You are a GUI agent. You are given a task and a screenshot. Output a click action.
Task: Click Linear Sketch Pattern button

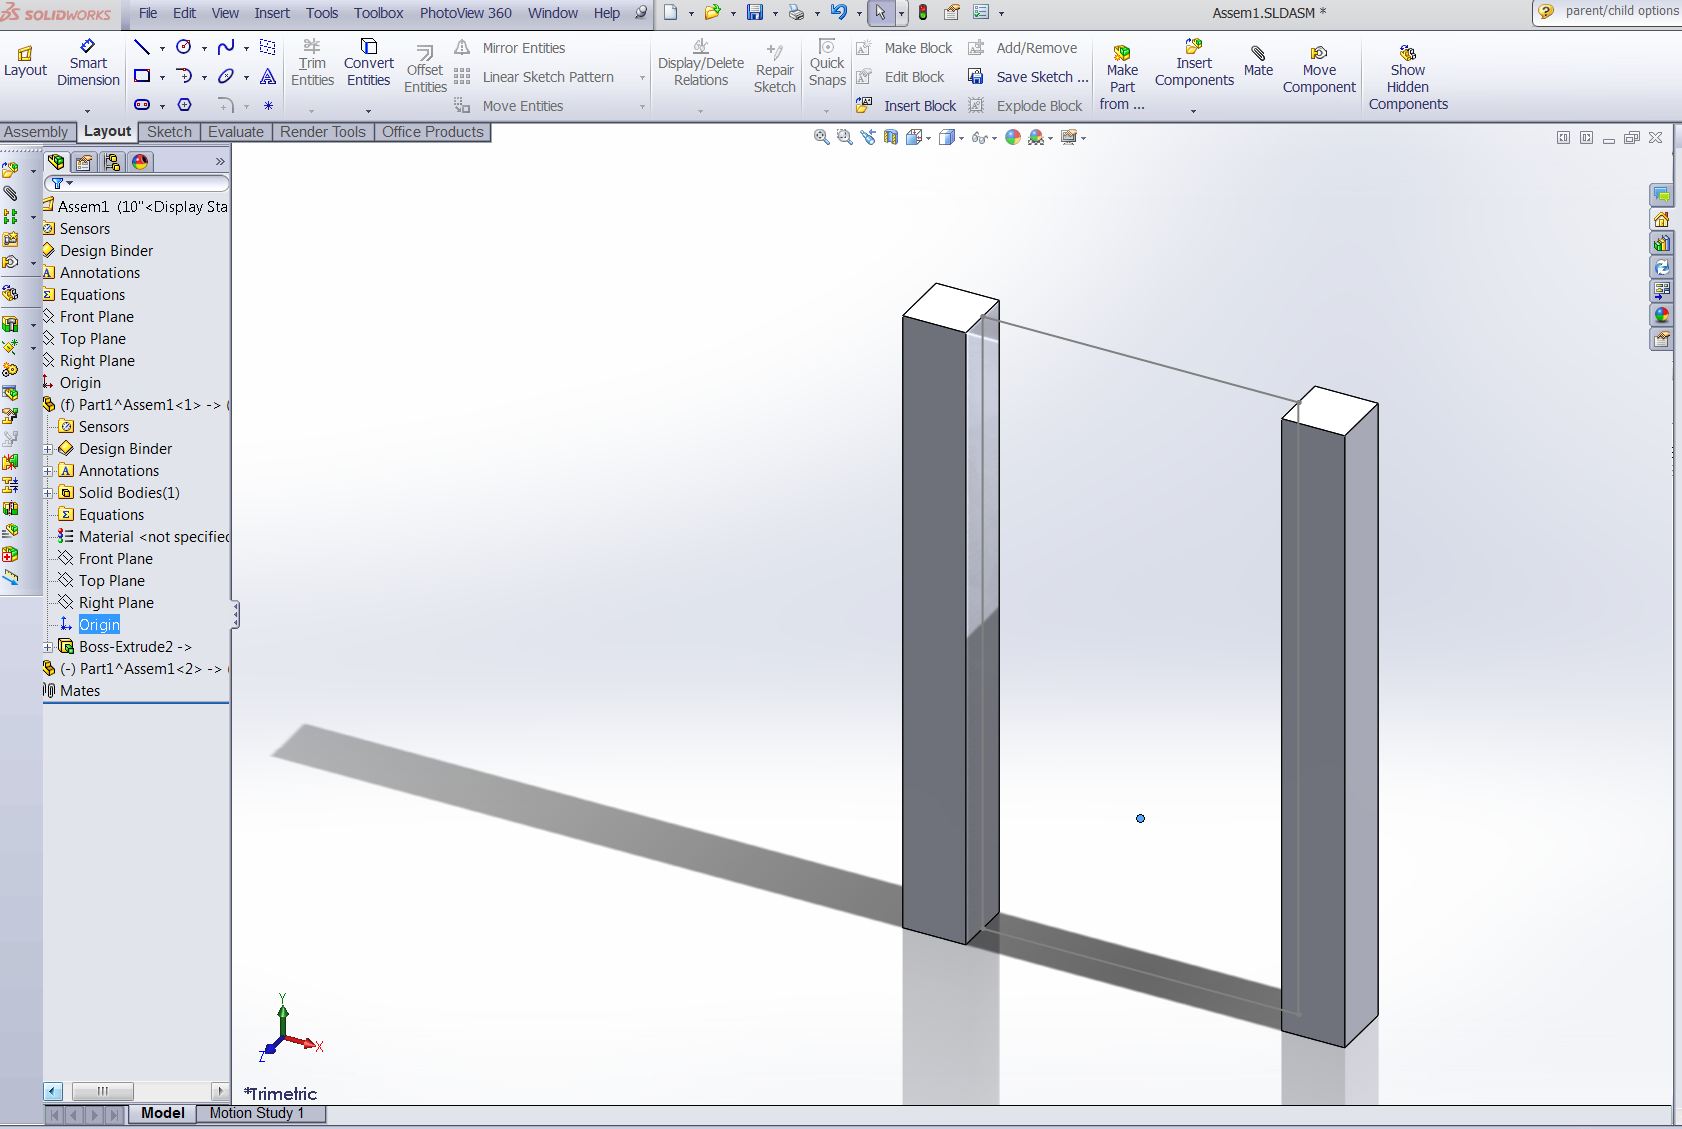click(535, 76)
